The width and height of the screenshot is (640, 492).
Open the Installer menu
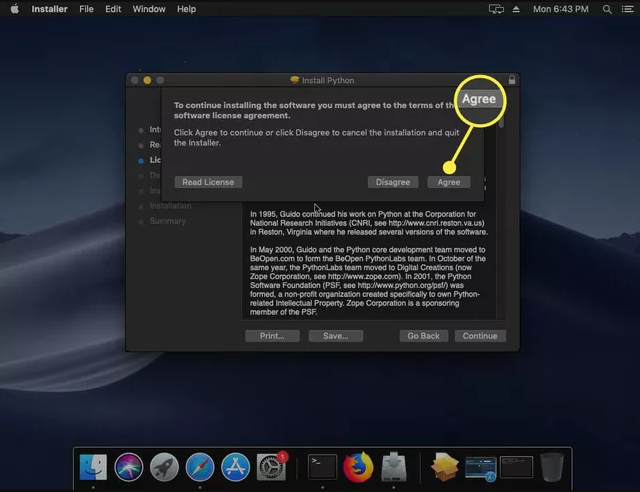[x=49, y=9]
